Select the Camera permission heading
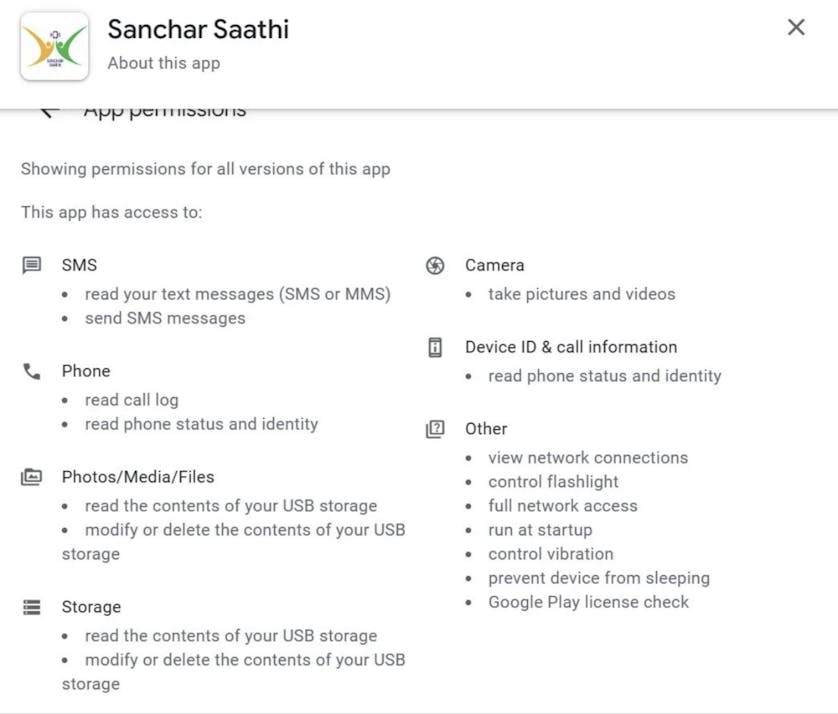838x714 pixels. (494, 265)
